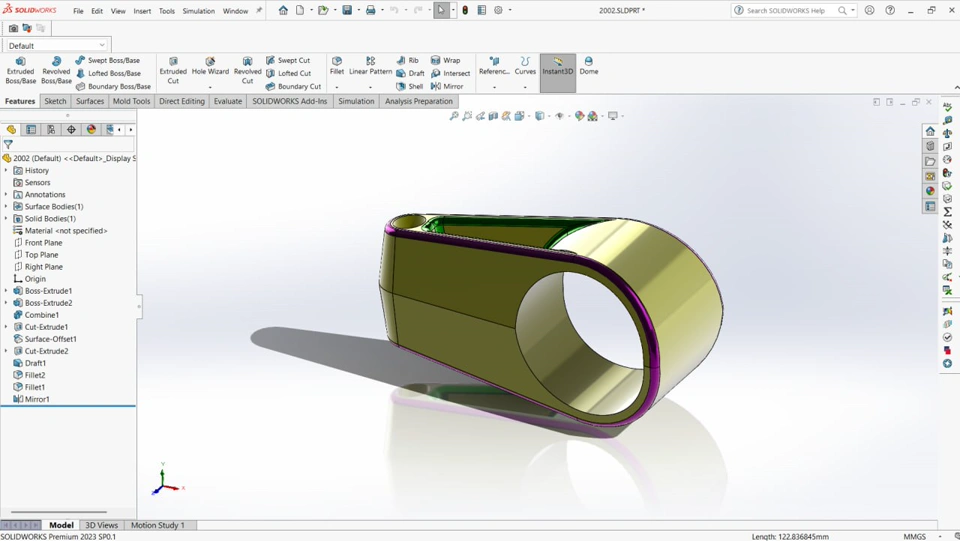The width and height of the screenshot is (960, 541).
Task: Expand the History tree node
Action: coord(6,170)
